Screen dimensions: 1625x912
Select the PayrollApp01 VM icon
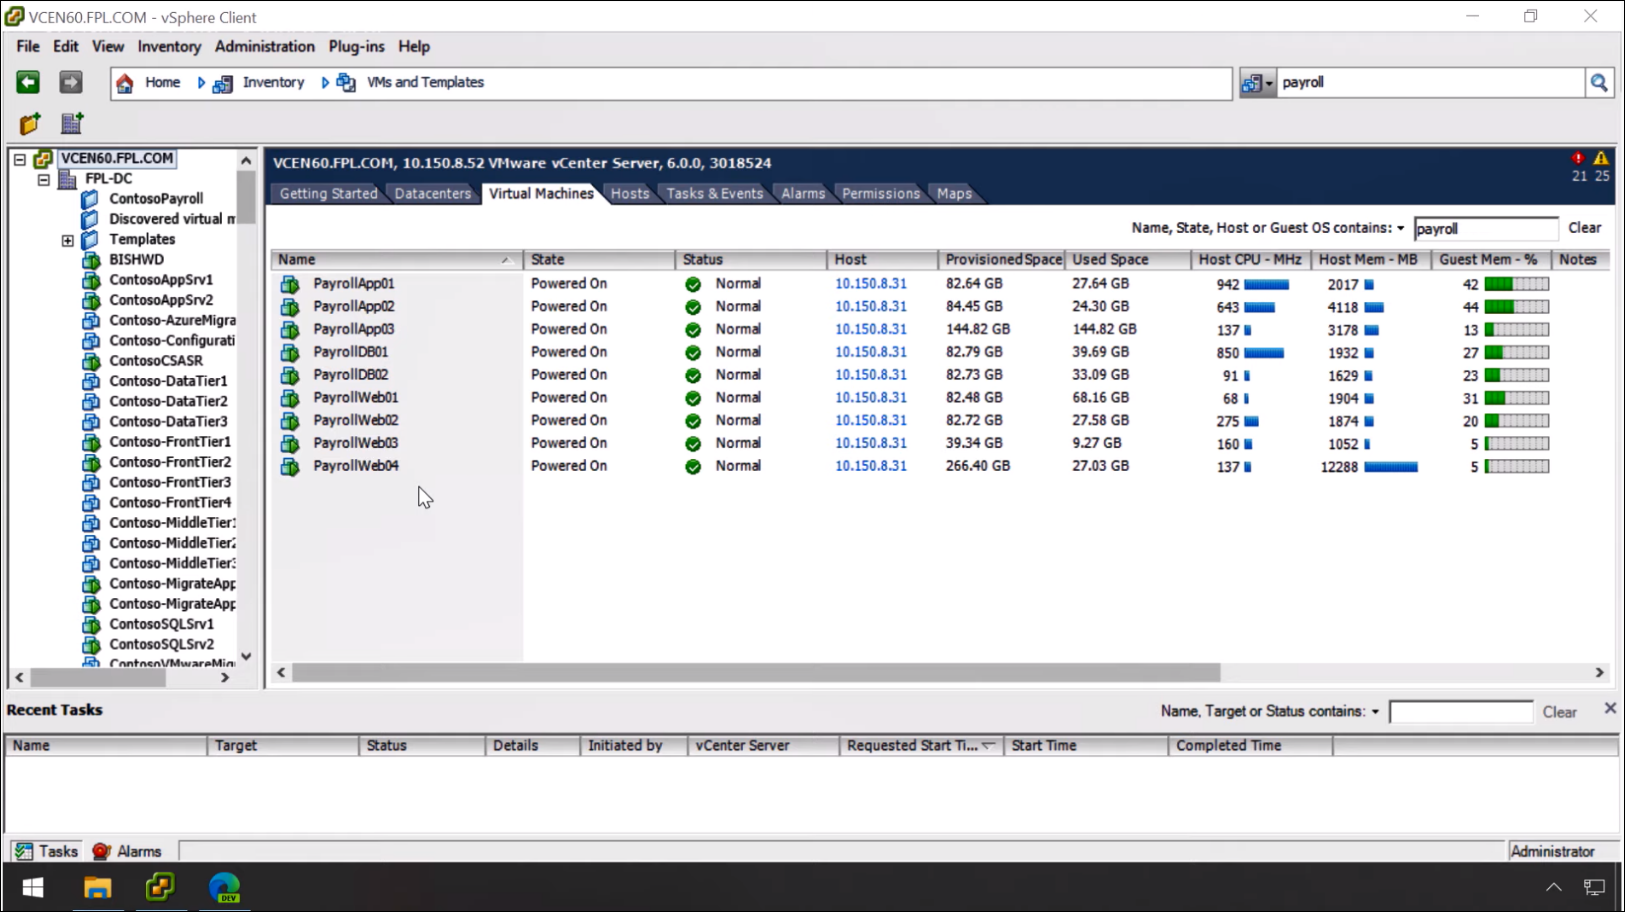click(290, 284)
